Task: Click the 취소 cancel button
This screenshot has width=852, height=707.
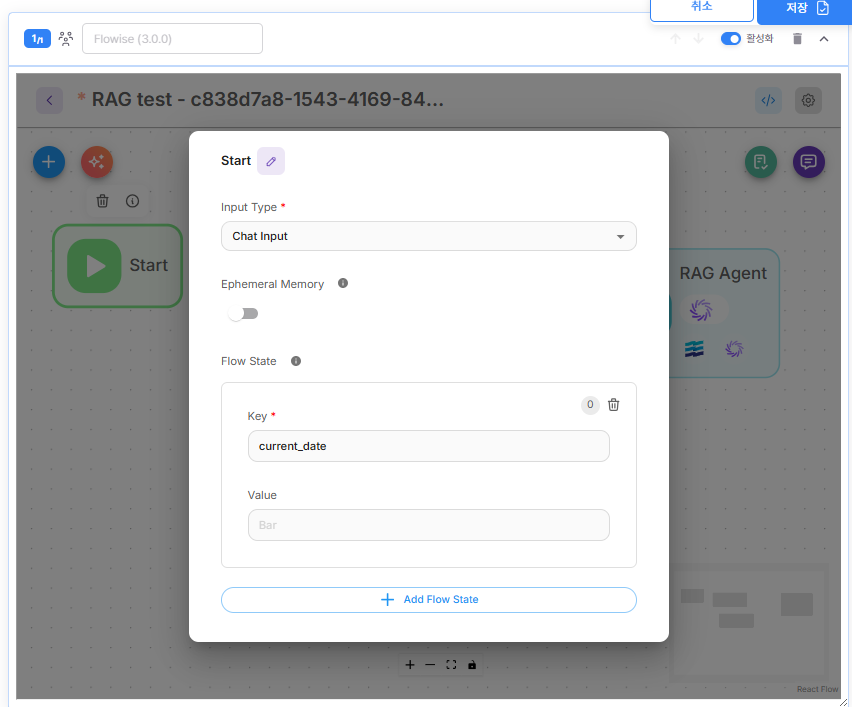Action: pyautogui.click(x=701, y=8)
